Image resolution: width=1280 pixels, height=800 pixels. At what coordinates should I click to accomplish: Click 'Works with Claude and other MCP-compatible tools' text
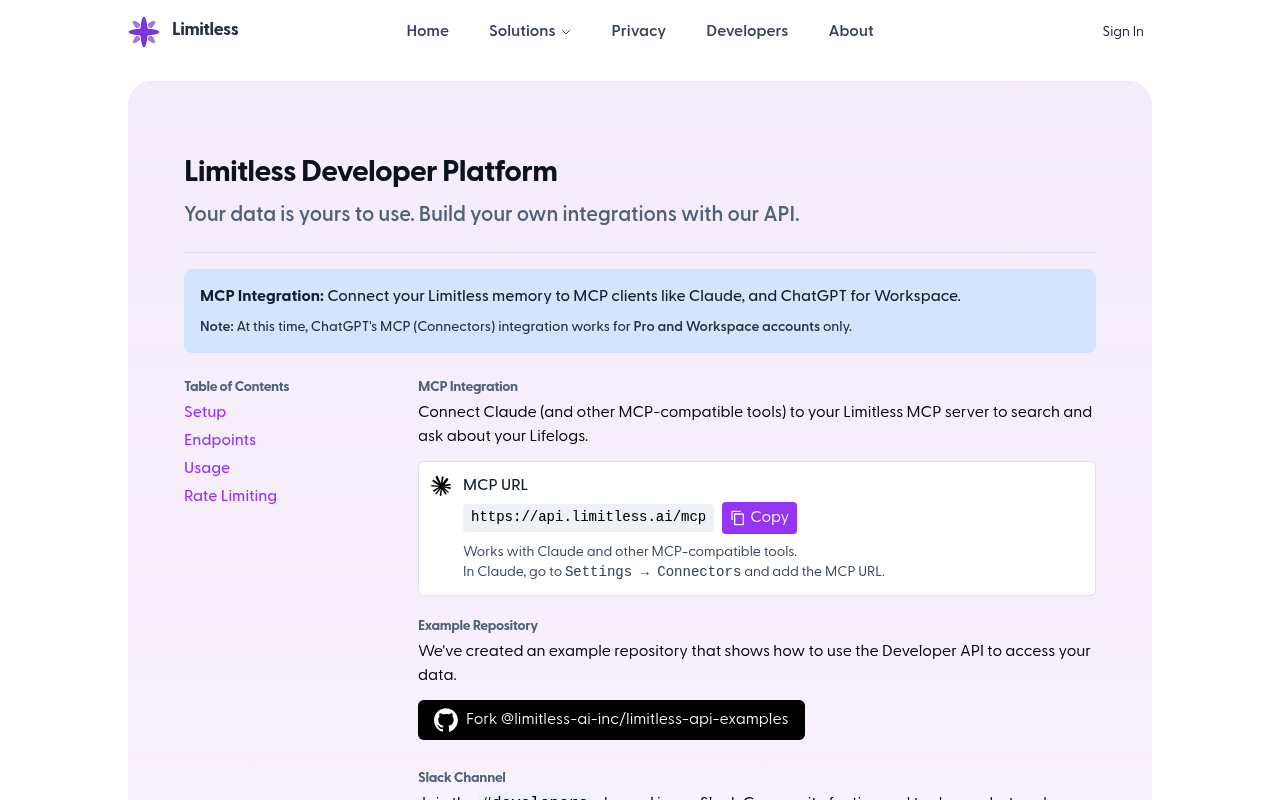pyautogui.click(x=630, y=552)
